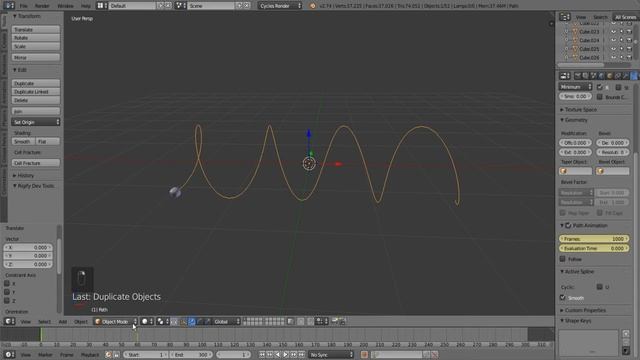Open the timeline Playback menu

point(90,355)
